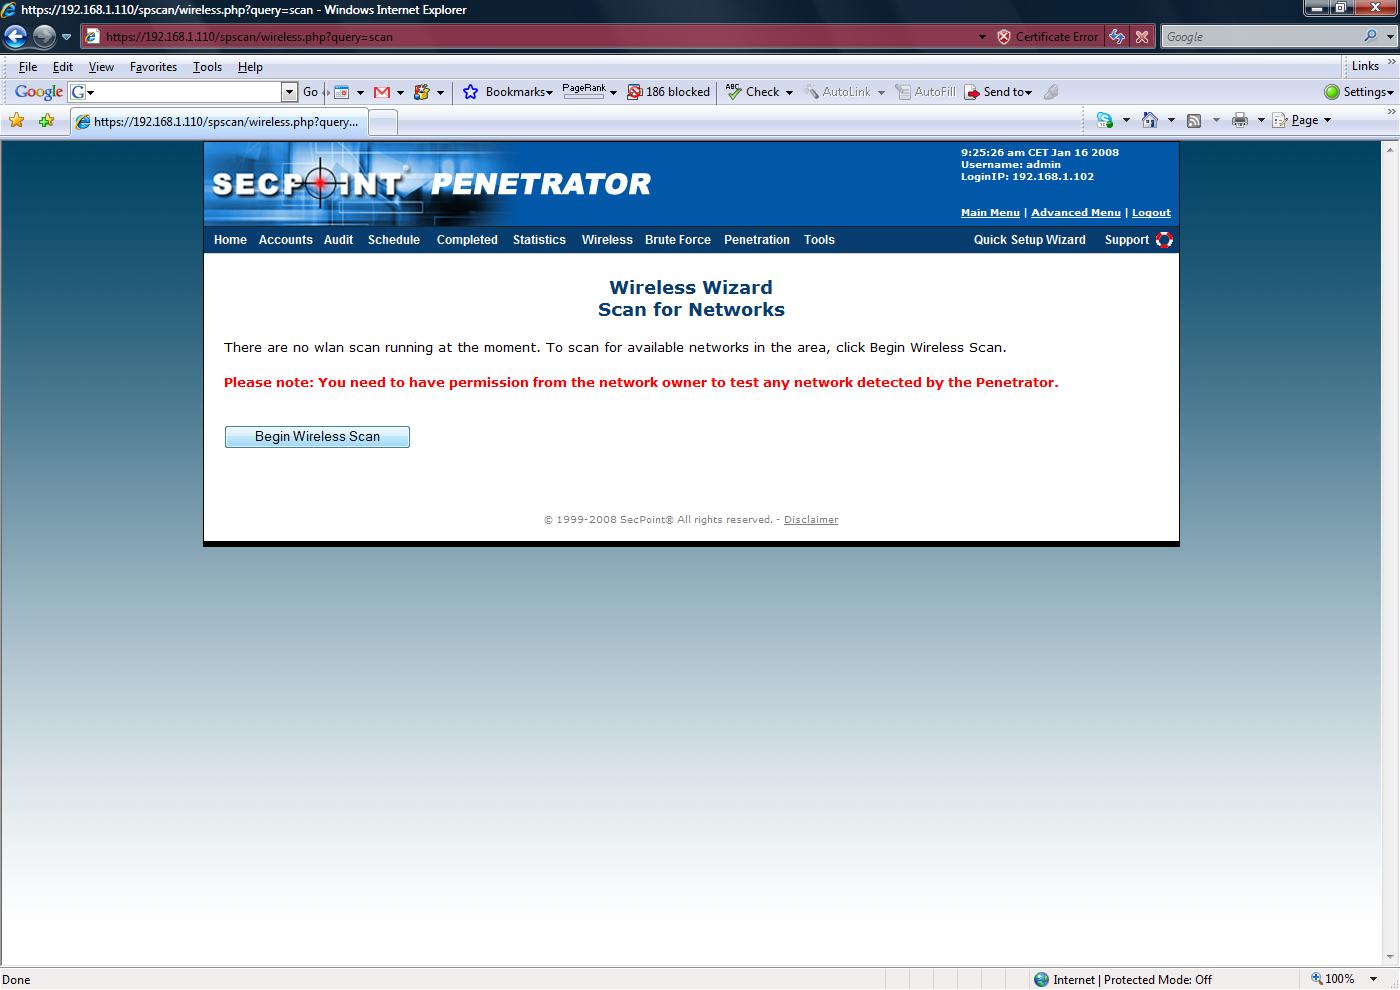
Task: Click the Google toolbar logo
Action: pos(39,92)
